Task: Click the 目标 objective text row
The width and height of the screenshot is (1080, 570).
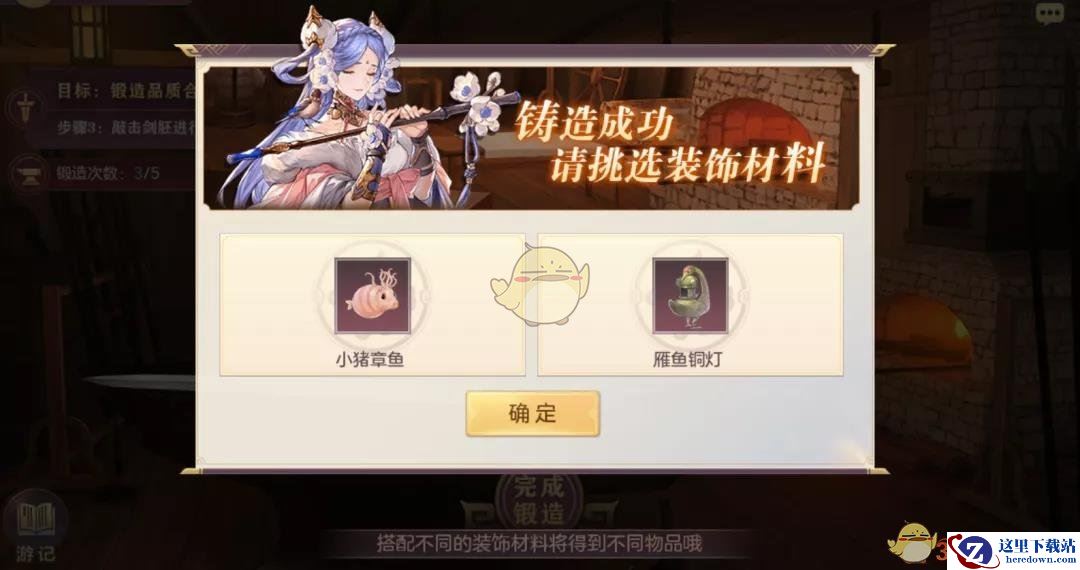Action: [124, 90]
